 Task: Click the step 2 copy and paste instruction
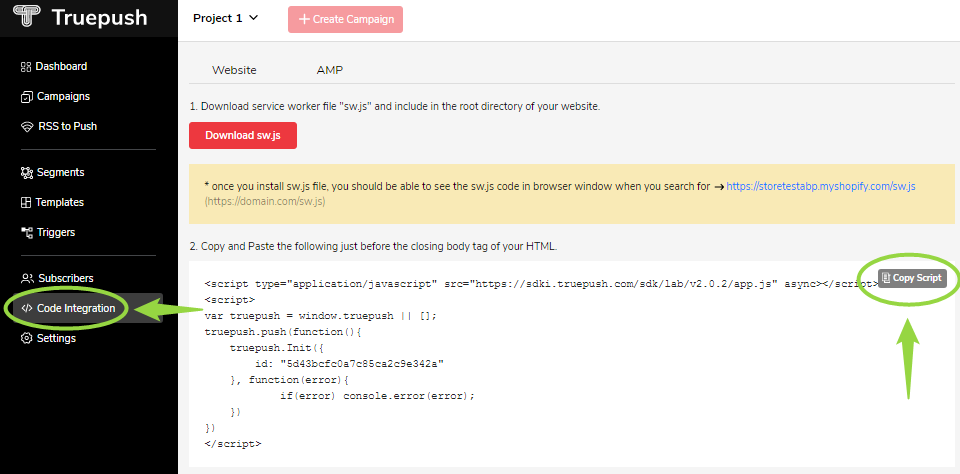pyautogui.click(x=373, y=246)
